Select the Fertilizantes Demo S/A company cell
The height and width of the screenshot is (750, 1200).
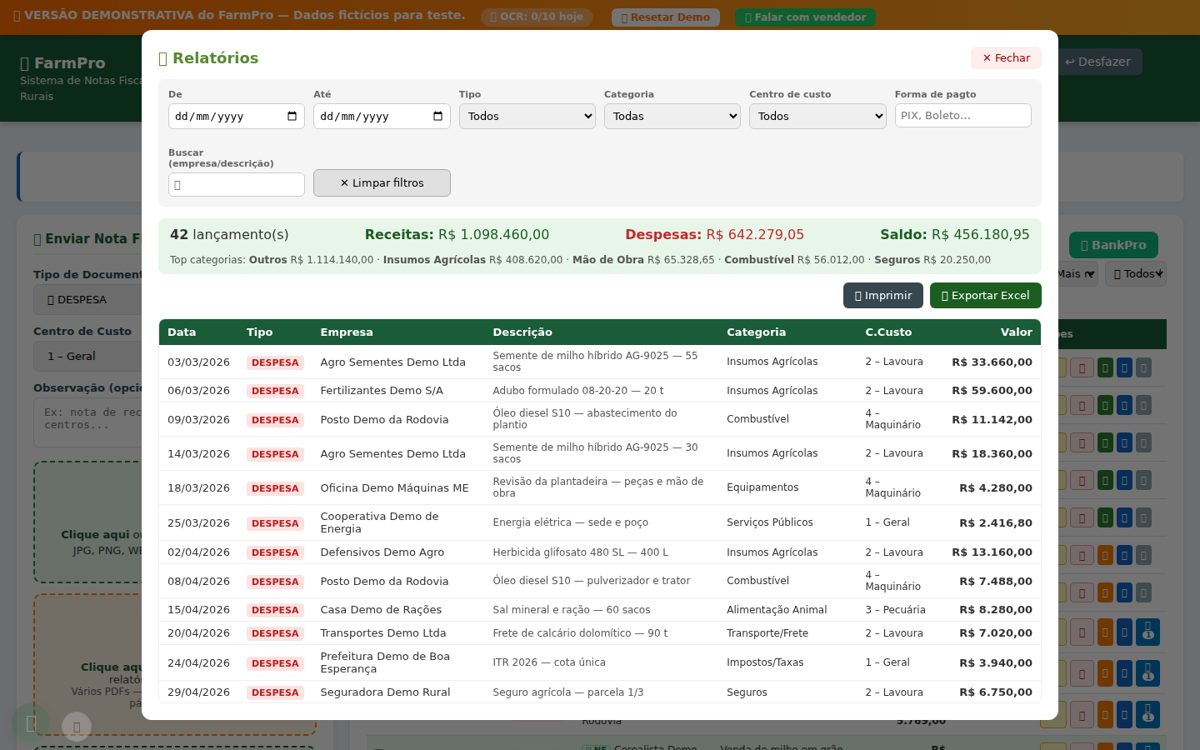(381, 390)
